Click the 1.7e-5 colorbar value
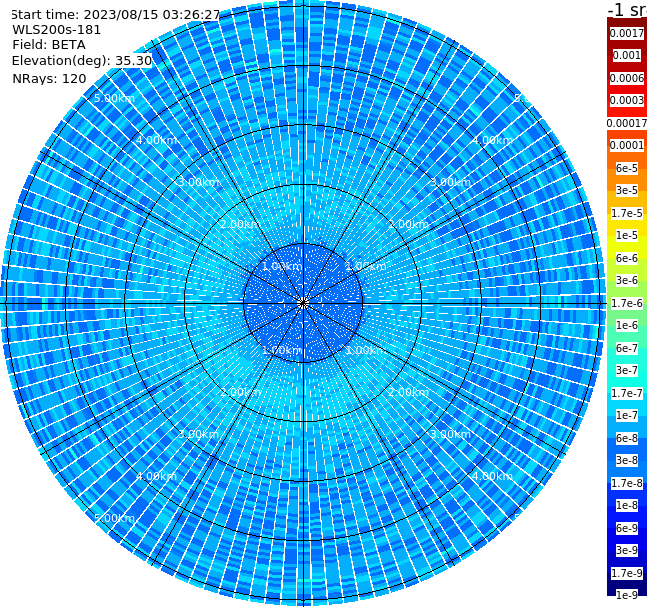The width and height of the screenshot is (647, 607). coord(627,213)
